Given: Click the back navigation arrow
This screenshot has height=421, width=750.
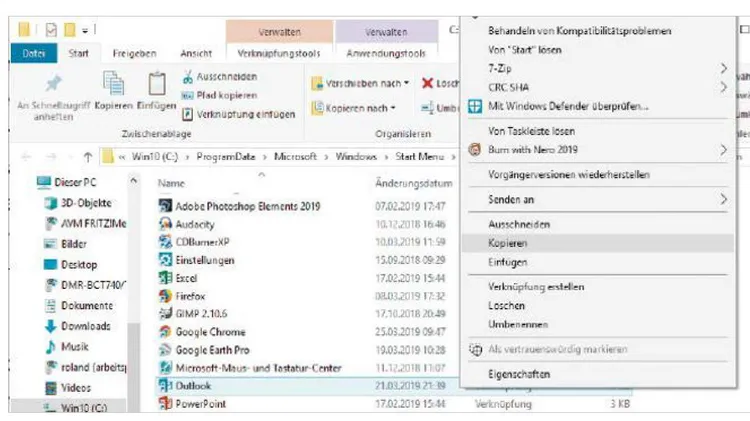Looking at the screenshot, I should click(x=26, y=156).
